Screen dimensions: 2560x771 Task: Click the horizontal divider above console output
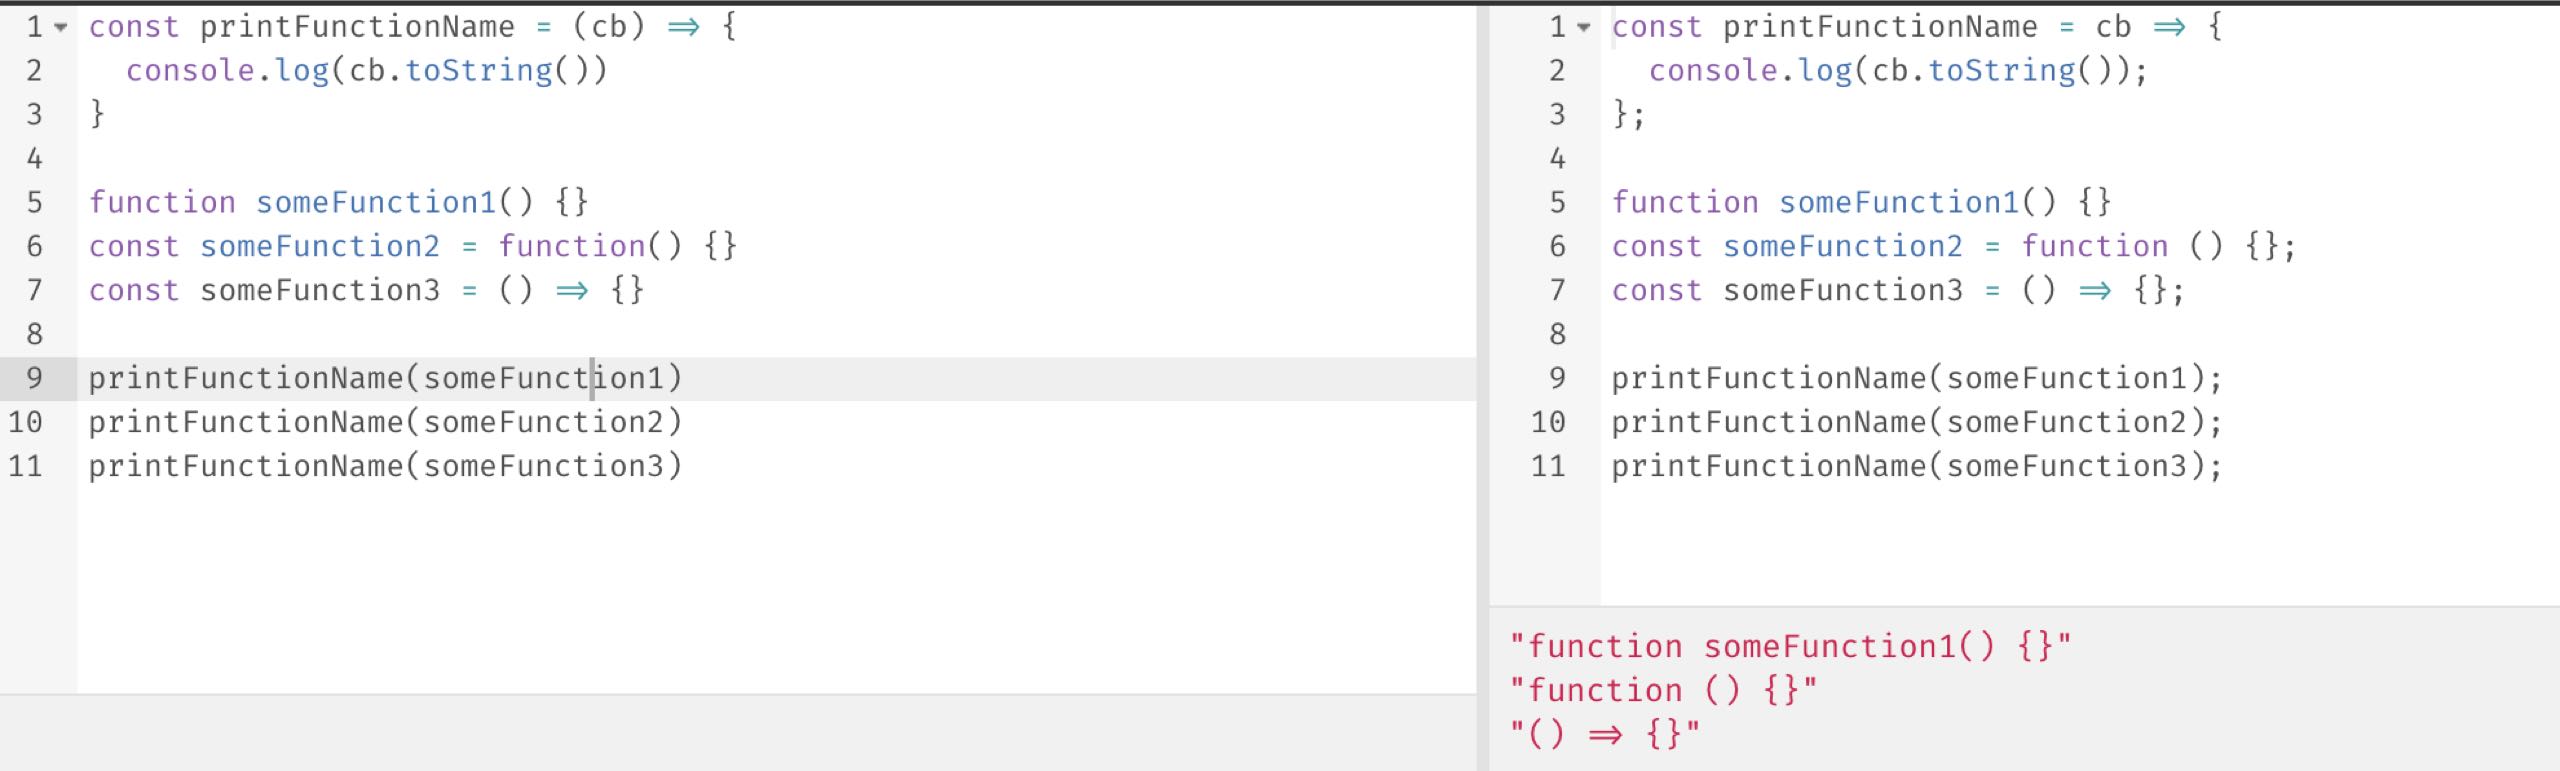pos(2025,606)
